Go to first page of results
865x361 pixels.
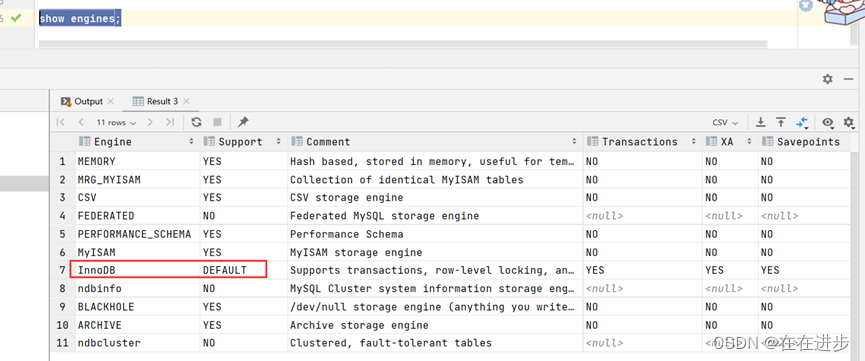(61, 123)
